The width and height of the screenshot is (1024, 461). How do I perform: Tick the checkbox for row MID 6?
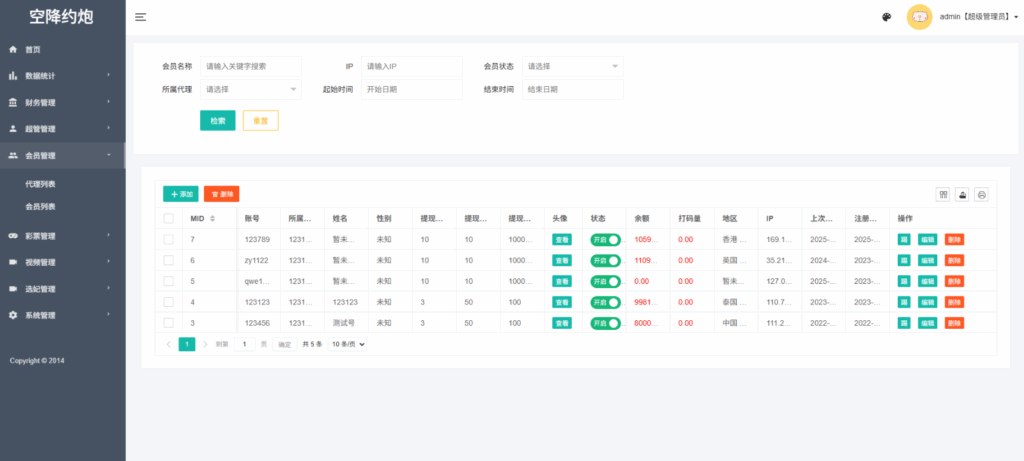click(x=168, y=261)
